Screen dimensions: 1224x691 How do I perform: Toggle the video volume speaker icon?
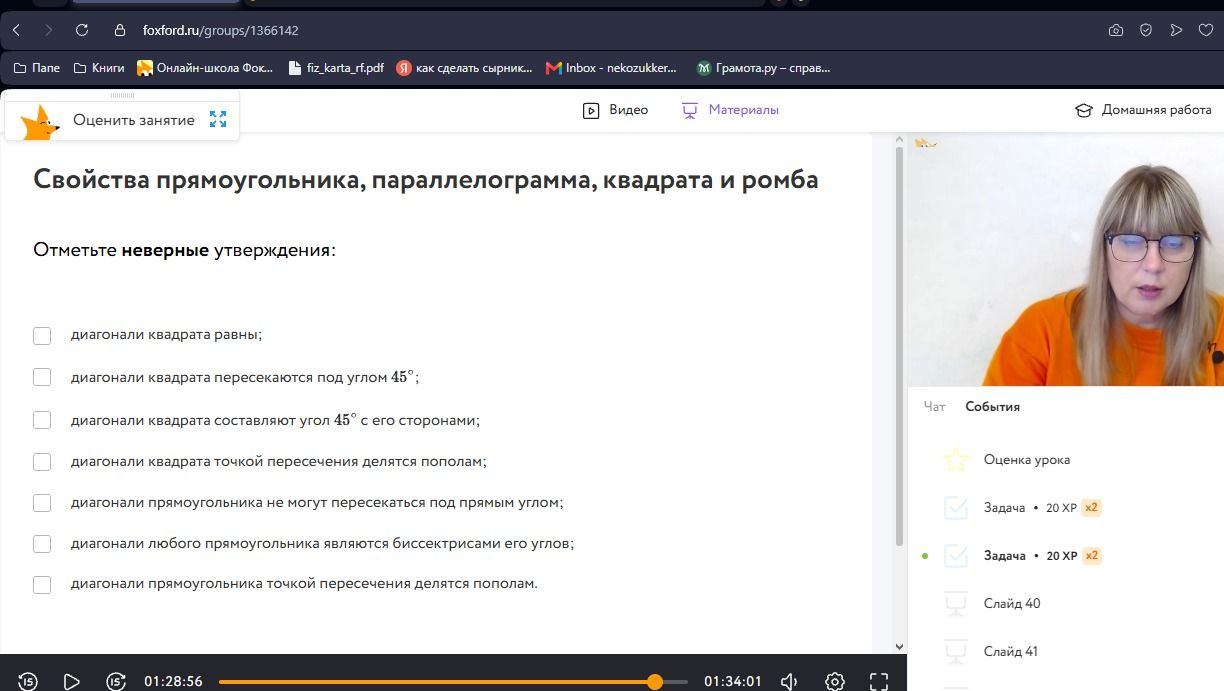(x=789, y=682)
